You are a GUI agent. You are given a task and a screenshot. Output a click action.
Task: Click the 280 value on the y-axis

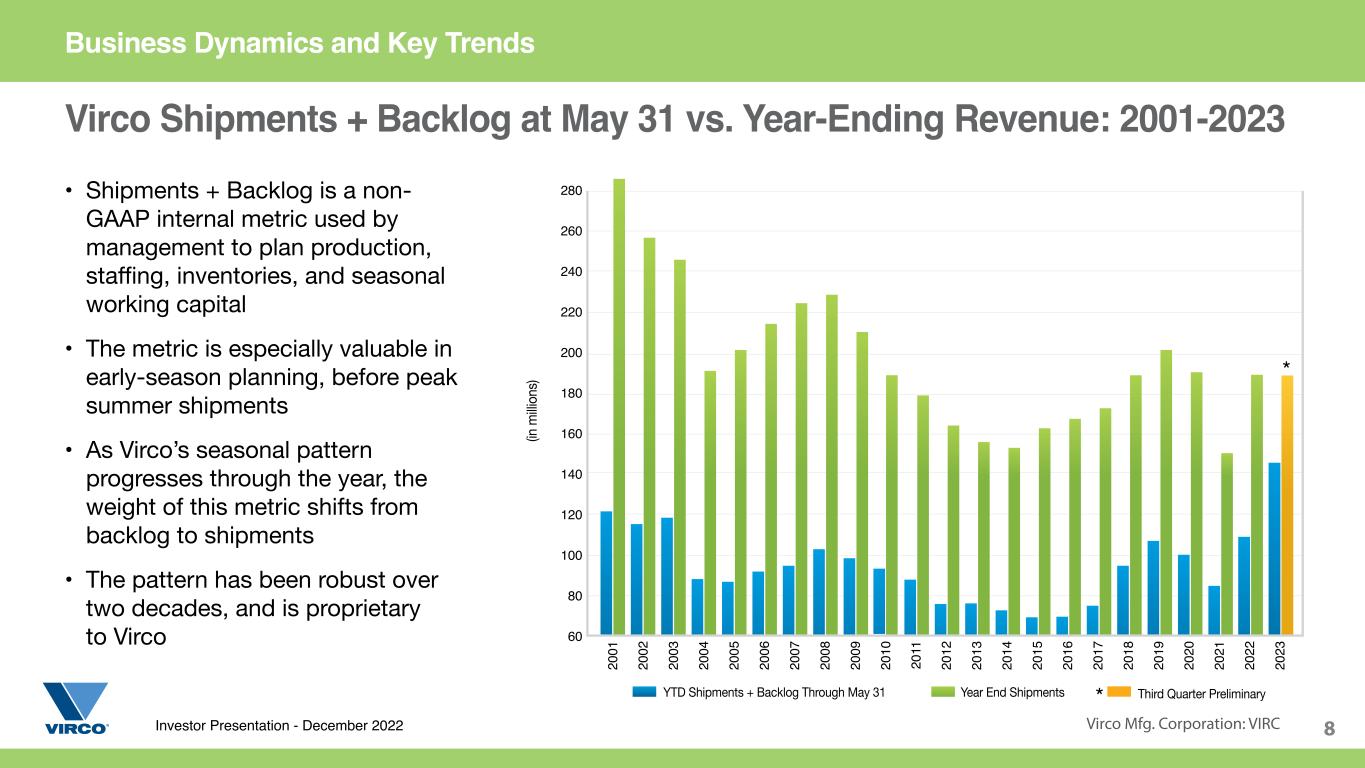click(570, 190)
